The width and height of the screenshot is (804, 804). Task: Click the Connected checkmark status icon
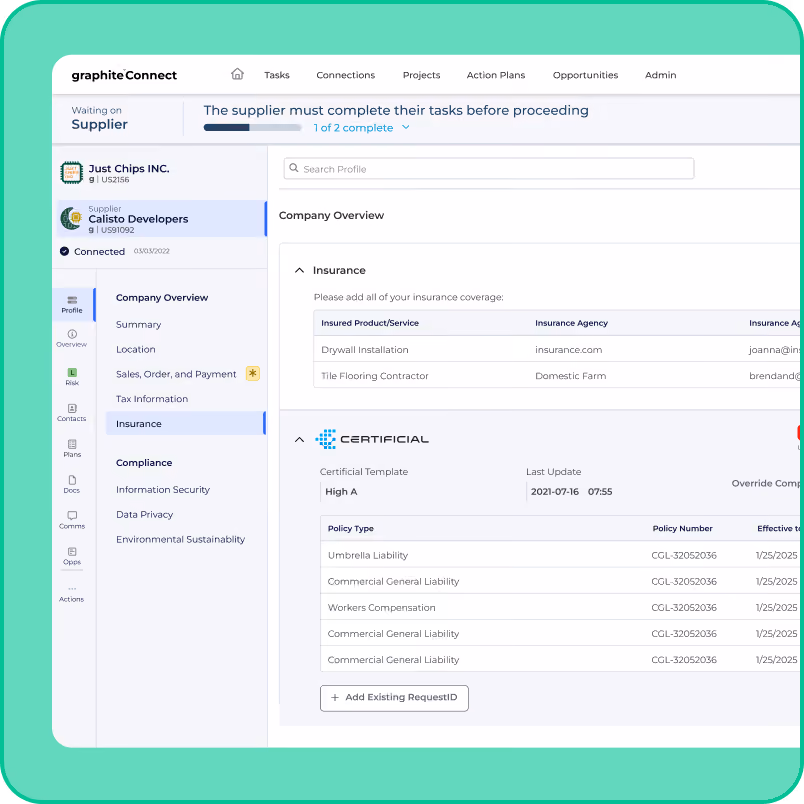coord(64,251)
